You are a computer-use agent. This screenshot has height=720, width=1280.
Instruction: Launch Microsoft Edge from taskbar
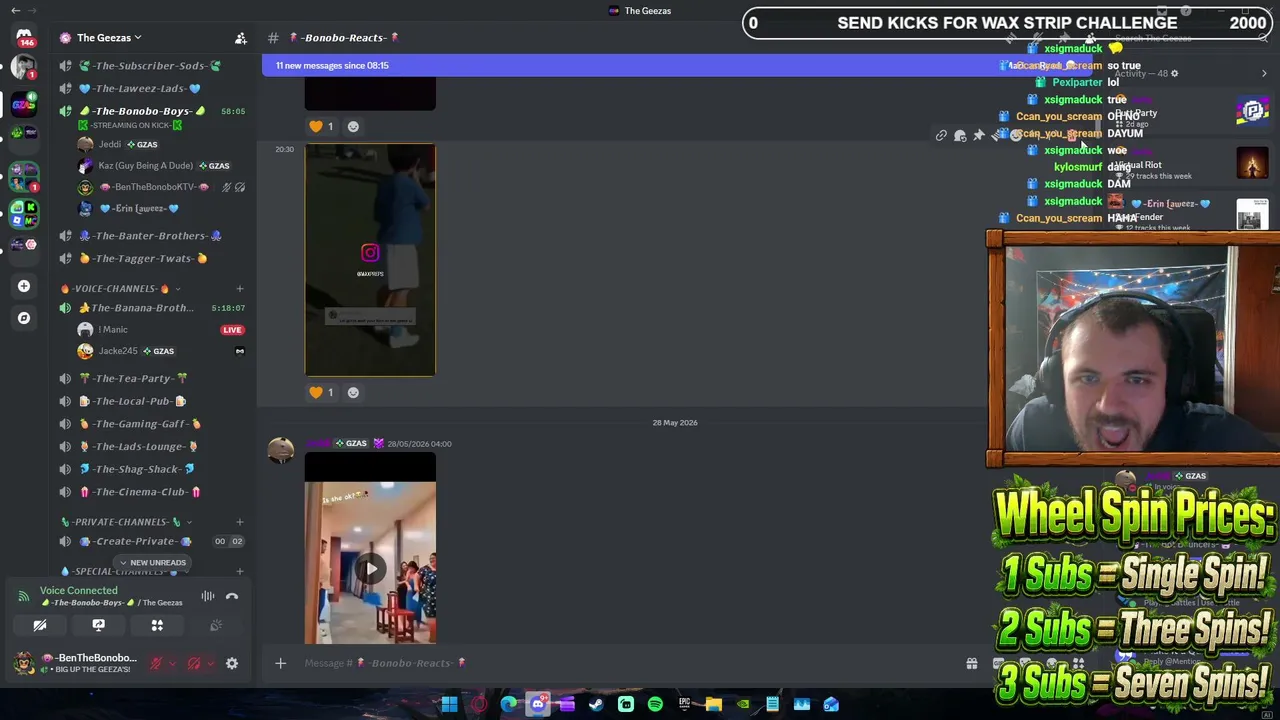(509, 704)
